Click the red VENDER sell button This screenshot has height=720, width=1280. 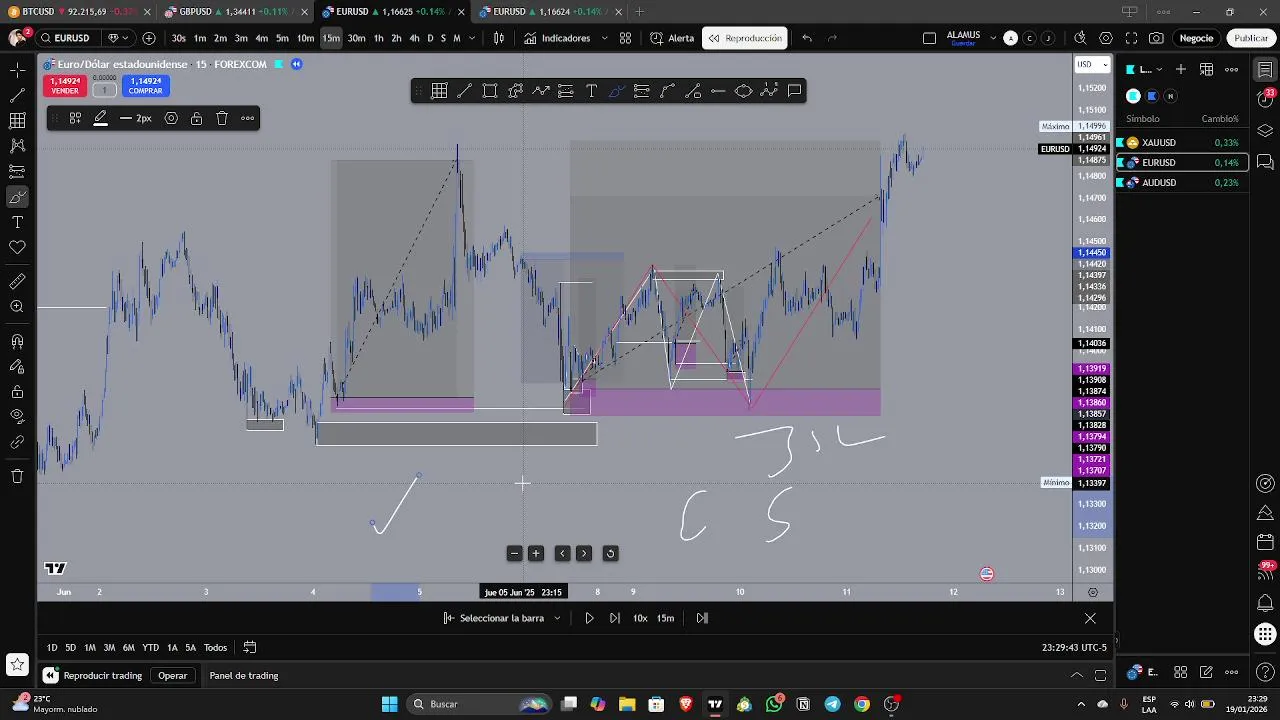click(65, 86)
